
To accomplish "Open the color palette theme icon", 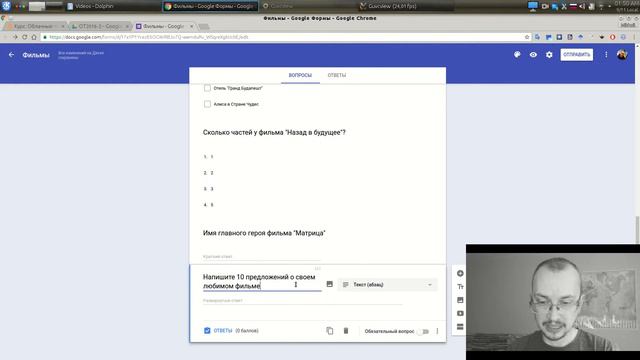I will pyautogui.click(x=517, y=55).
